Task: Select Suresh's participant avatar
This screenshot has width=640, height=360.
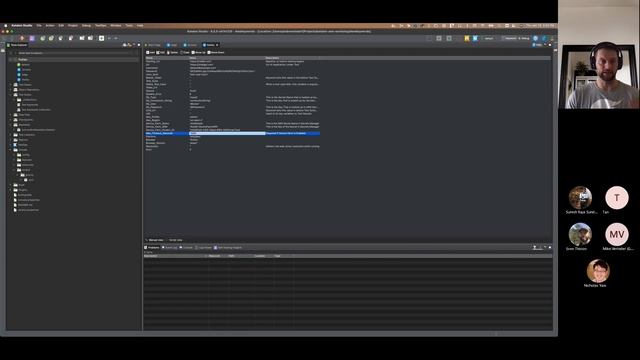Action: coord(580,198)
